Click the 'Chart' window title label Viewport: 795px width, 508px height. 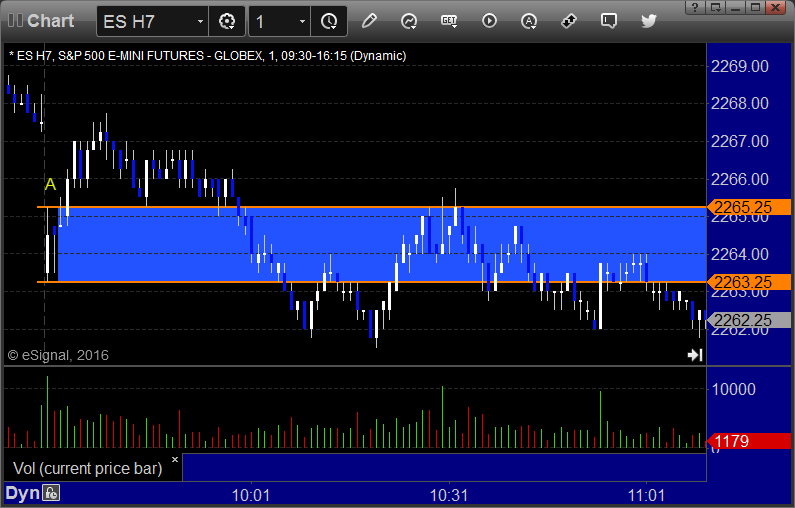pyautogui.click(x=51, y=21)
